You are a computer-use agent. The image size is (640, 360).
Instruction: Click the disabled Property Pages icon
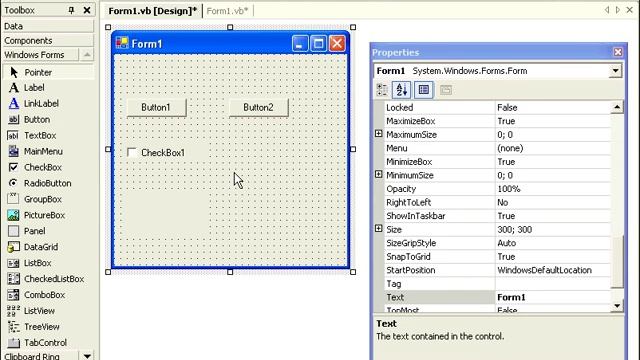pos(446,90)
